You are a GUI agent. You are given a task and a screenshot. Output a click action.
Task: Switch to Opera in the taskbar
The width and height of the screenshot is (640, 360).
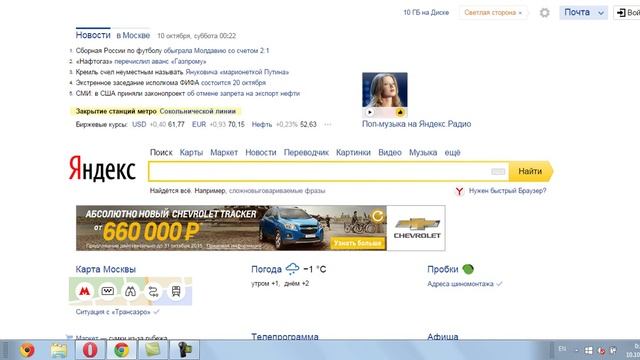90,350
